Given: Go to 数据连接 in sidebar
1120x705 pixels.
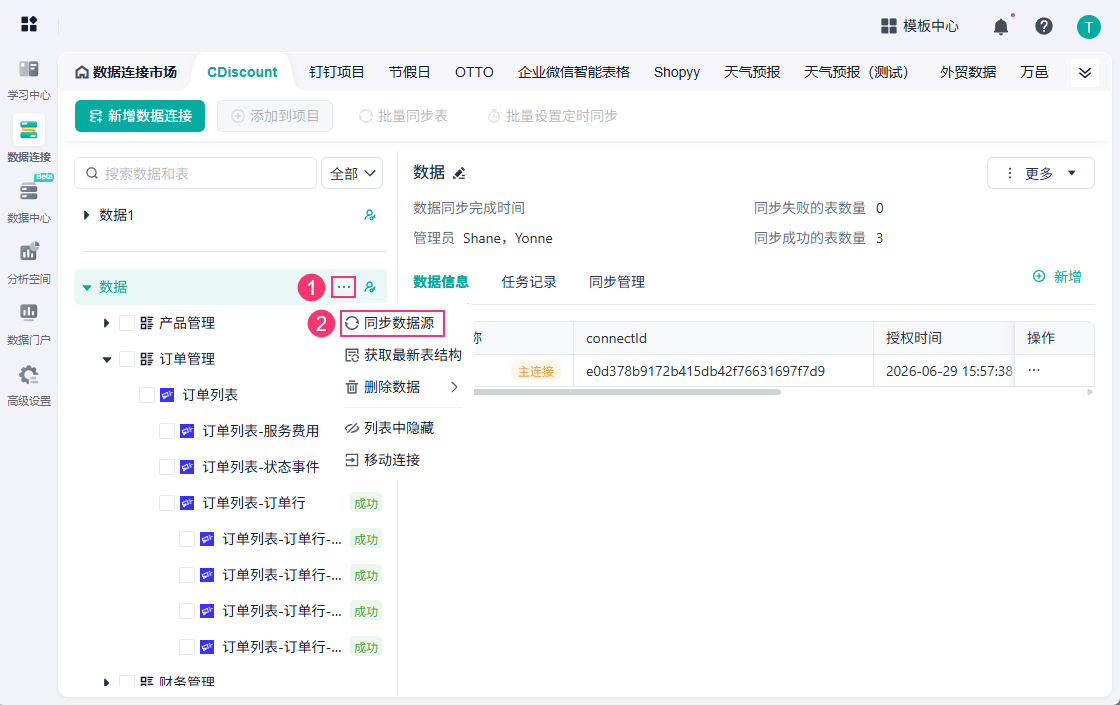Looking at the screenshot, I should (x=29, y=140).
